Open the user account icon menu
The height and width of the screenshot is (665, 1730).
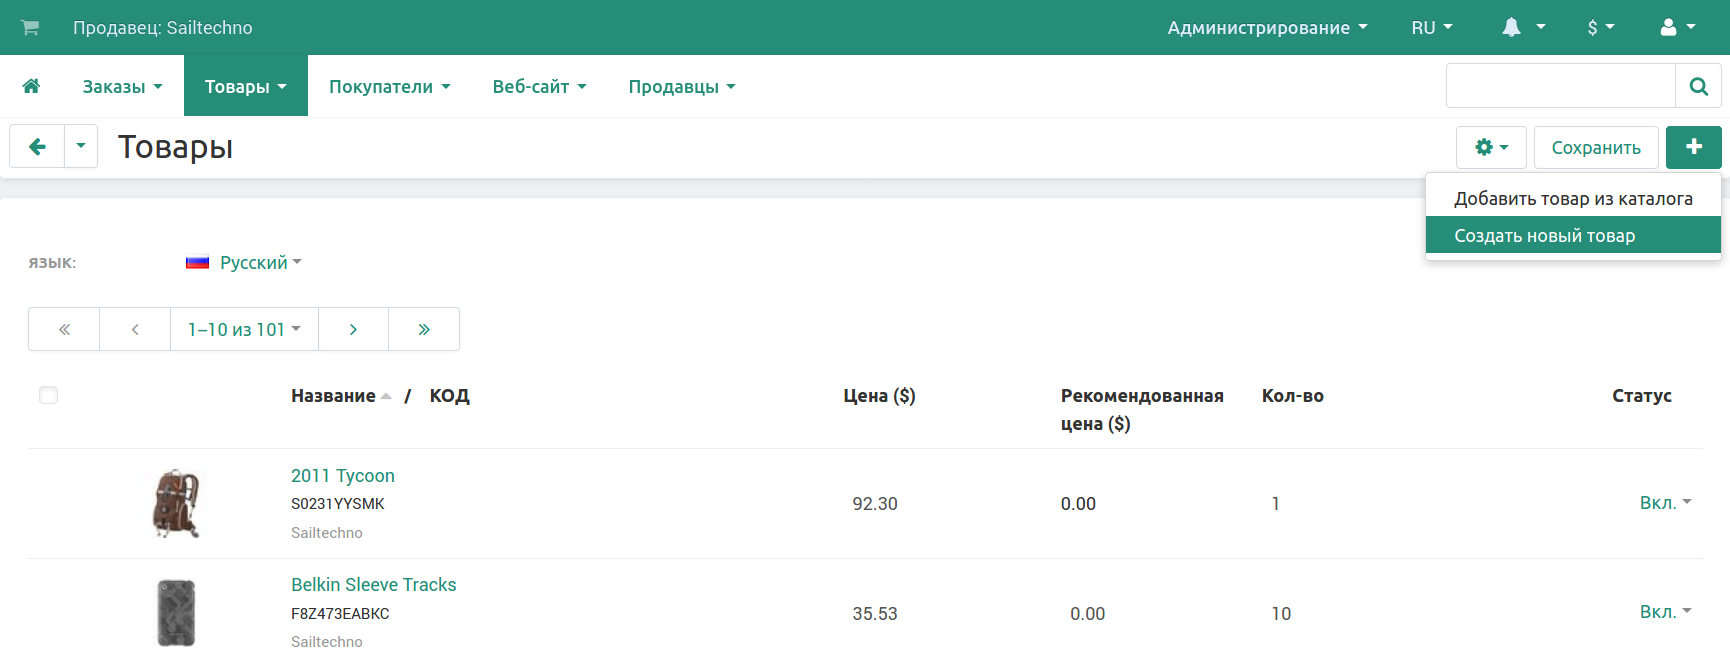(x=1677, y=28)
